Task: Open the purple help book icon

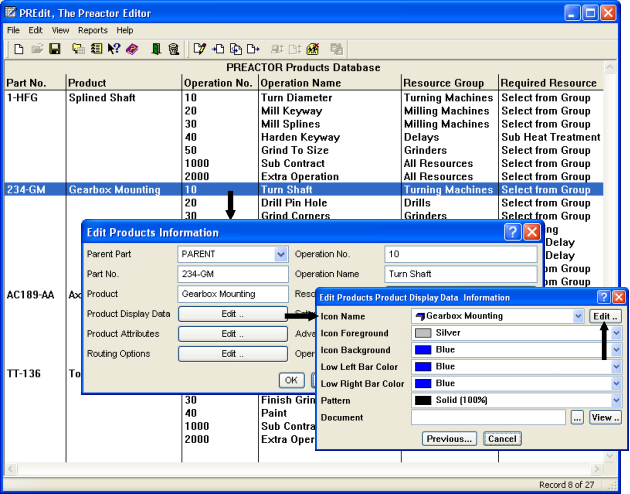Action: [132, 49]
